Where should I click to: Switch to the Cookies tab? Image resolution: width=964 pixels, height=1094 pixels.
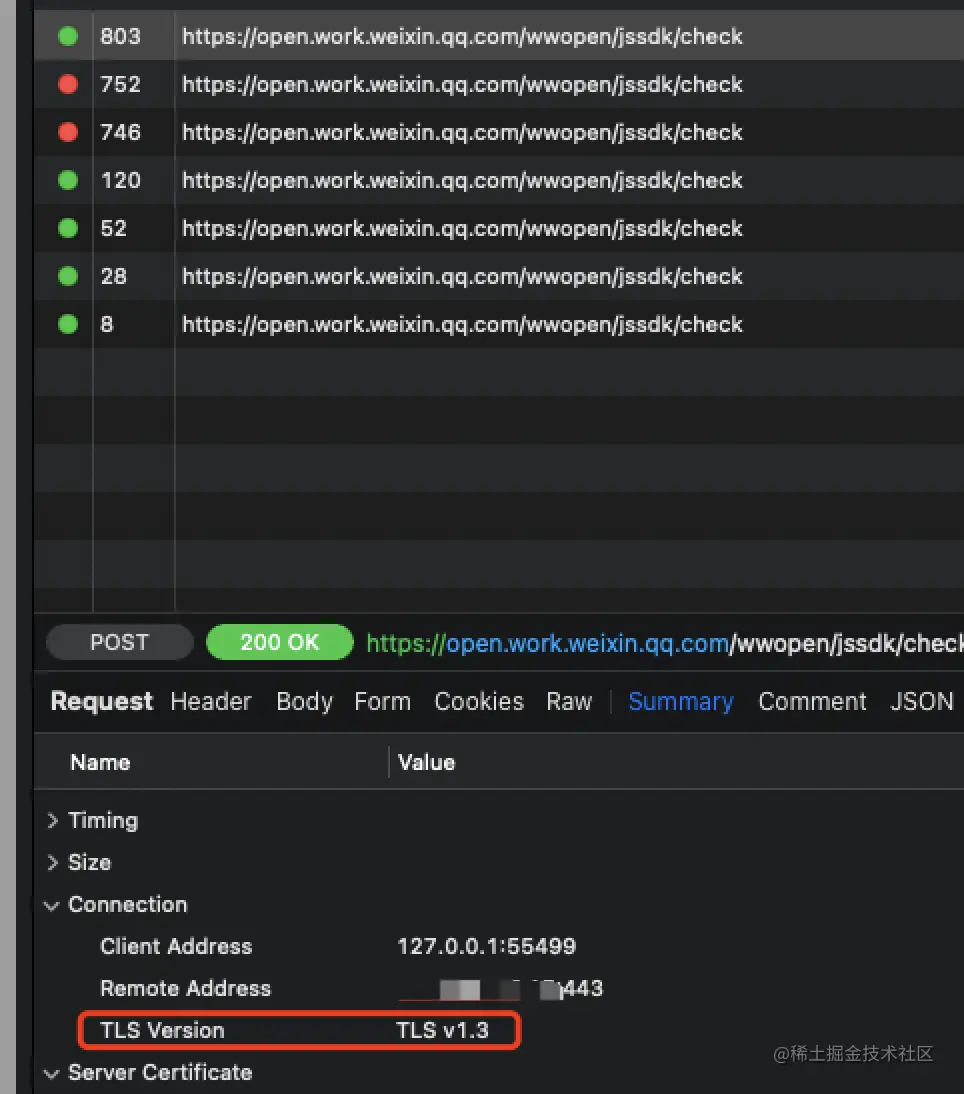pos(479,702)
